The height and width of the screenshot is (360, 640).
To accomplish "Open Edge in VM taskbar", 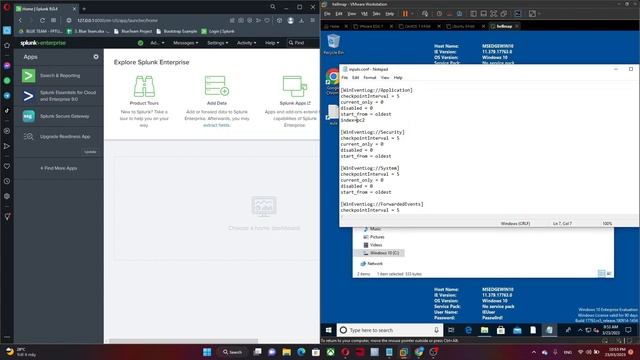I will 468,330.
